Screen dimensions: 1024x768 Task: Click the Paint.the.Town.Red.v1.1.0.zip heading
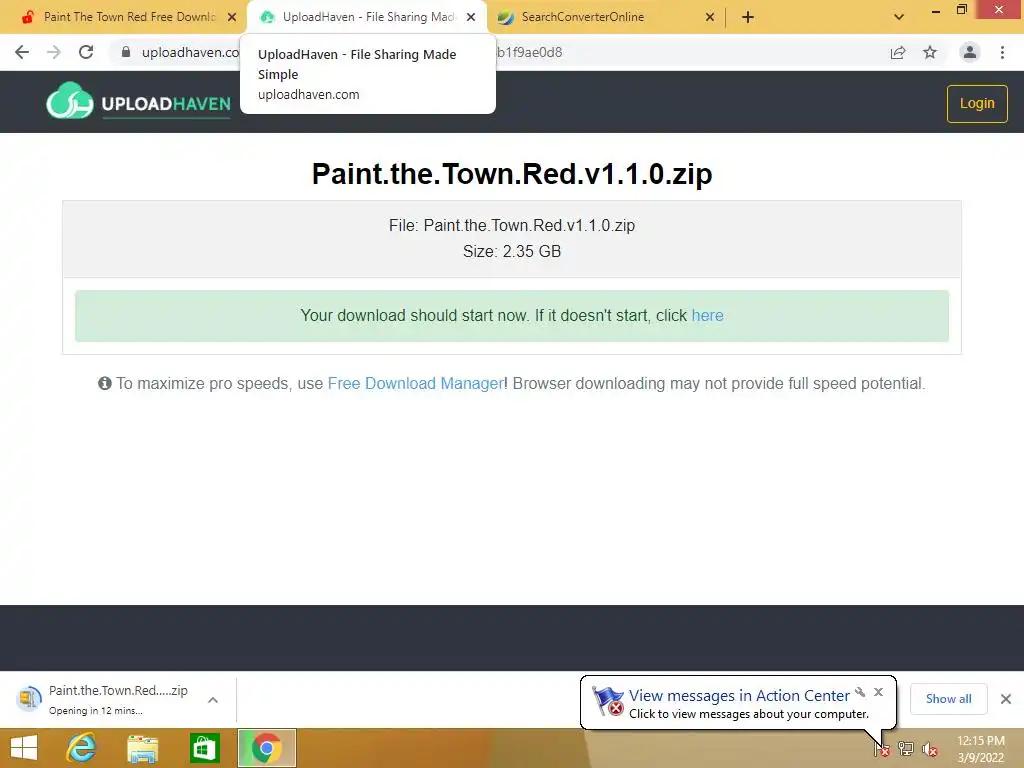[x=512, y=174]
